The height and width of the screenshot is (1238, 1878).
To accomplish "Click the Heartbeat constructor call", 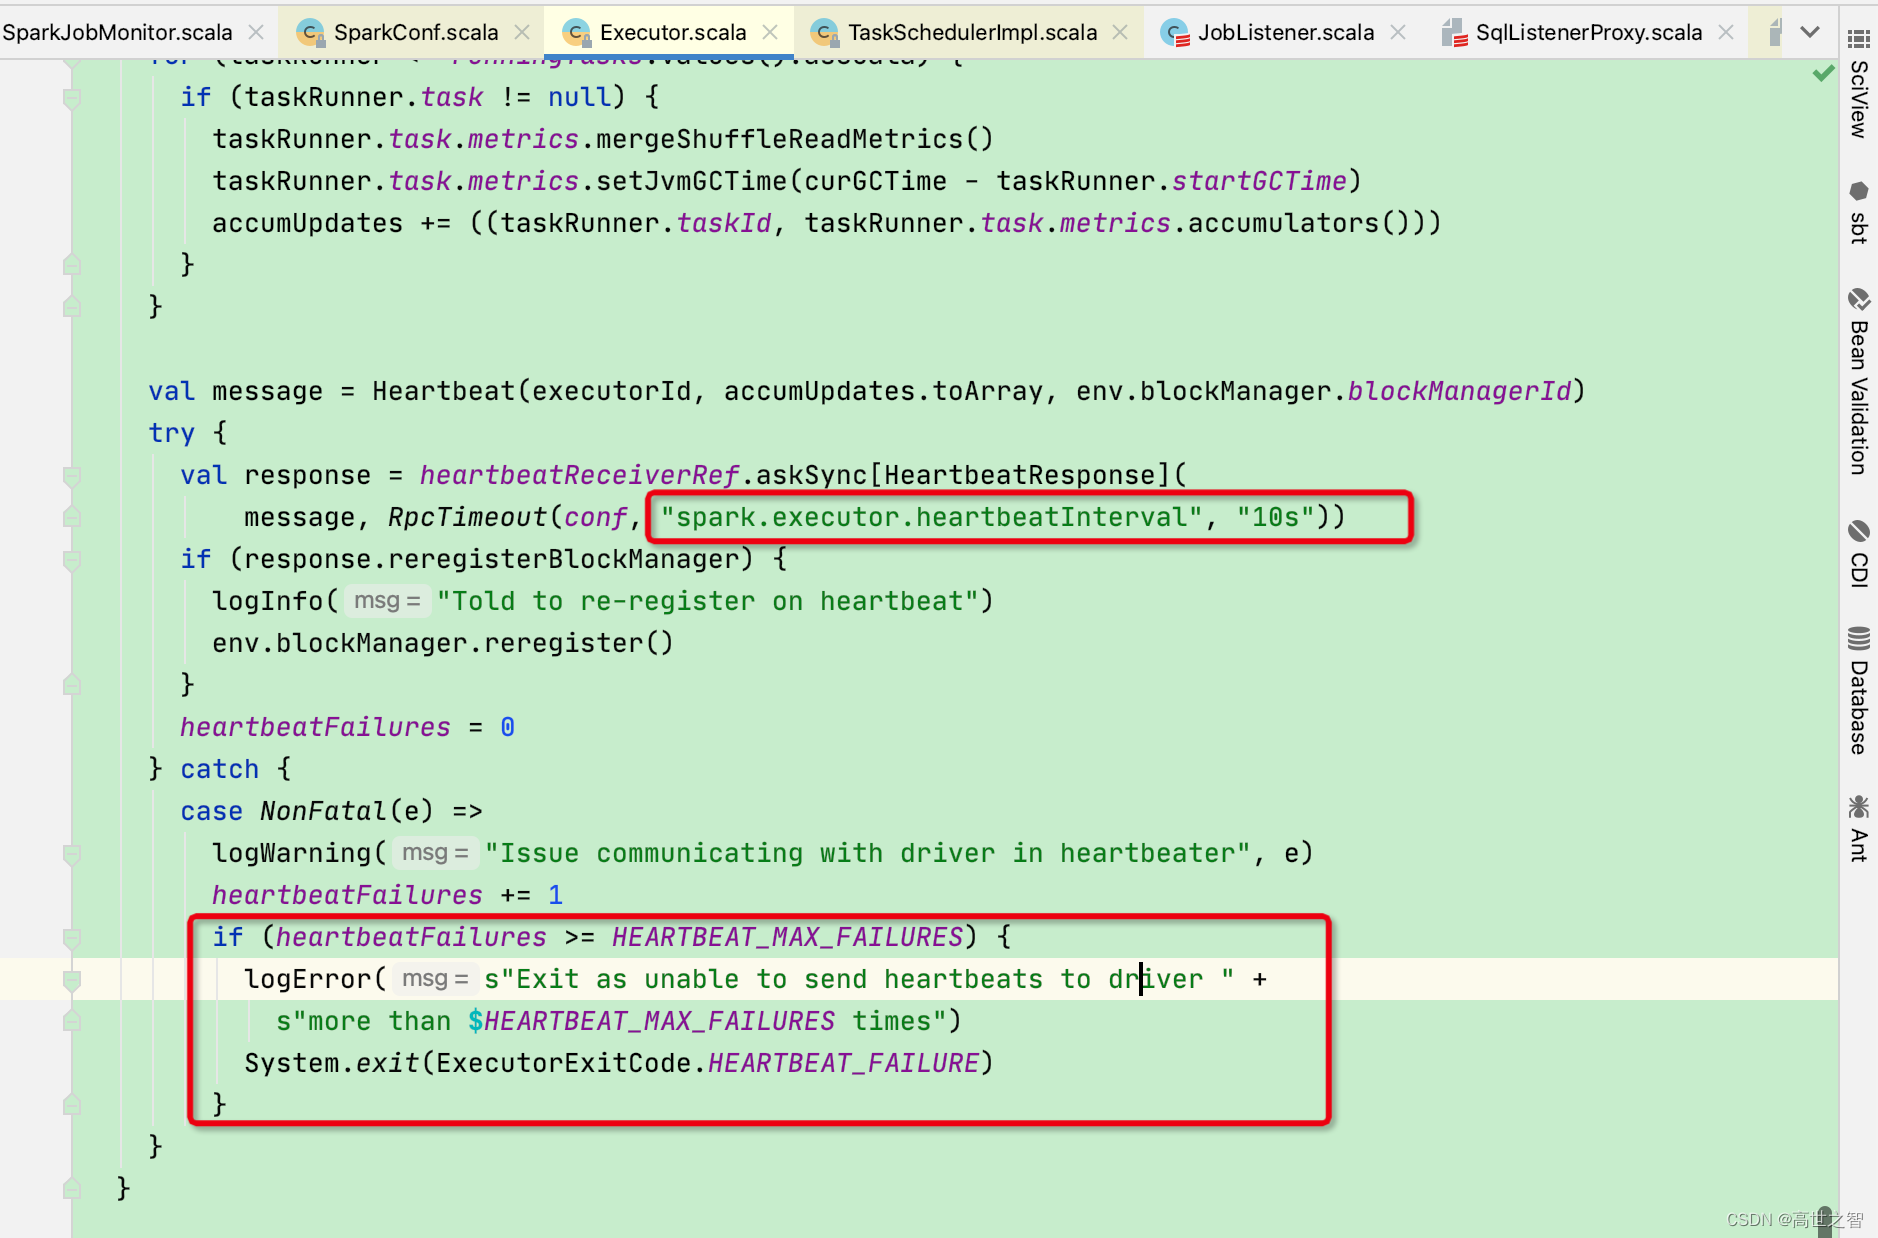I will click(x=443, y=391).
